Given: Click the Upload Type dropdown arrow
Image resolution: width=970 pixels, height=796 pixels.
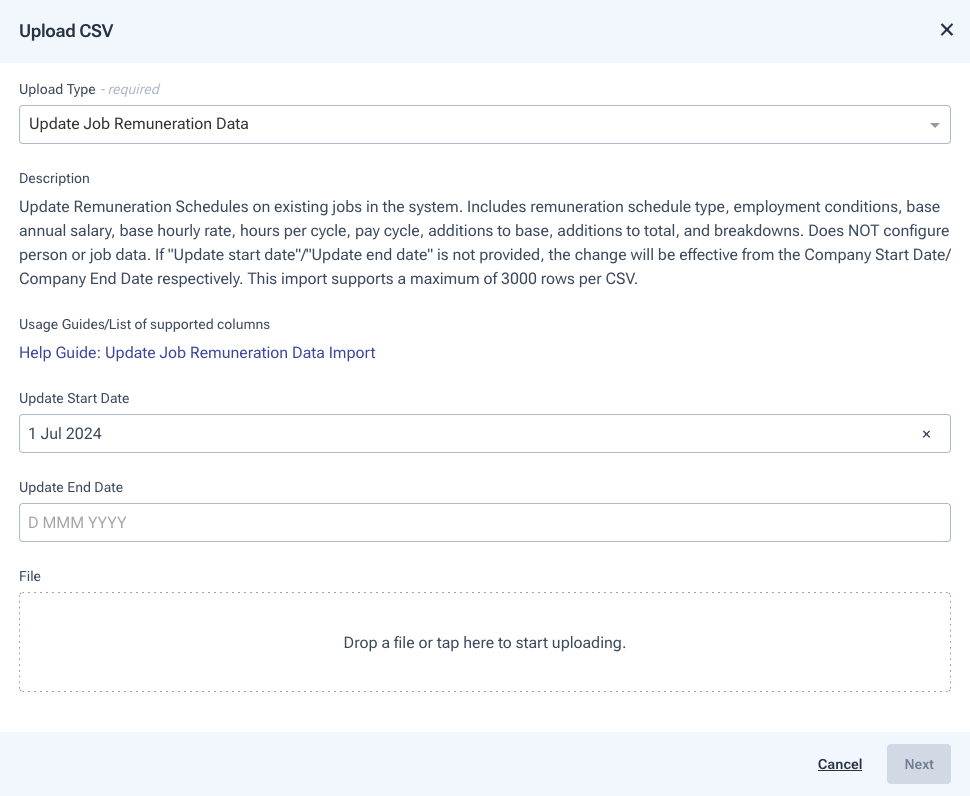Looking at the screenshot, I should tap(934, 125).
